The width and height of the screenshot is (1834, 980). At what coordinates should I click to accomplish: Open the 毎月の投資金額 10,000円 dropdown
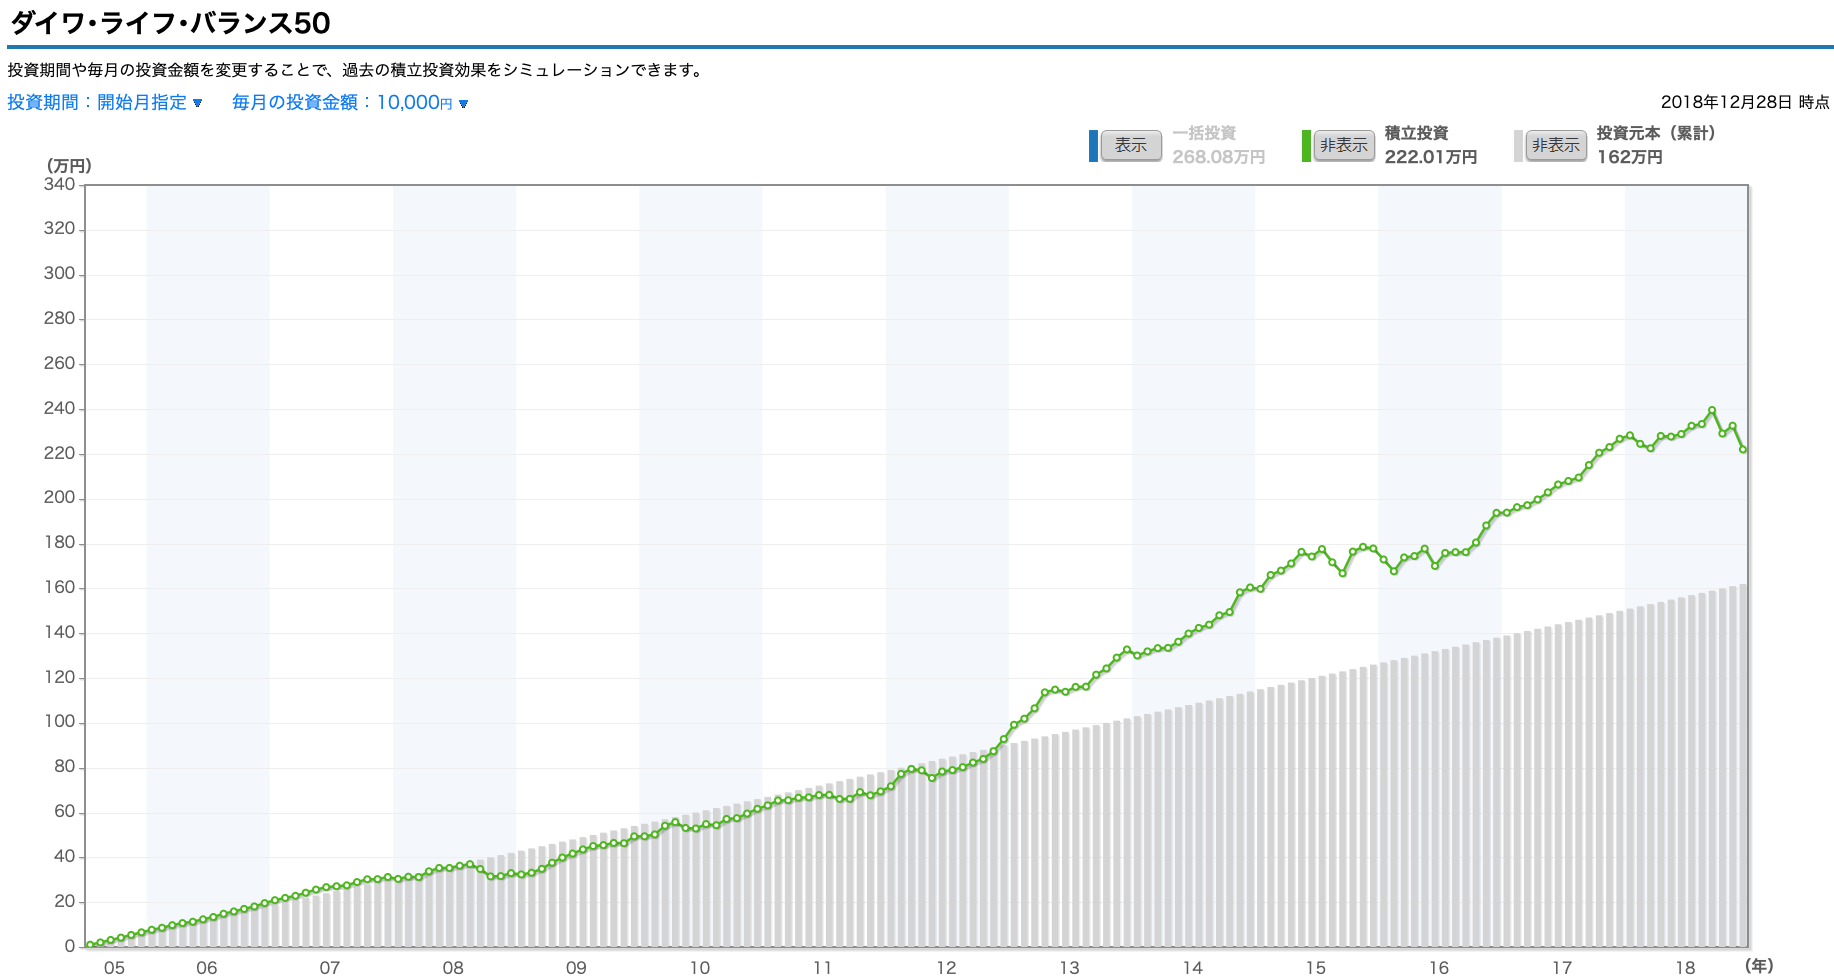350,102
